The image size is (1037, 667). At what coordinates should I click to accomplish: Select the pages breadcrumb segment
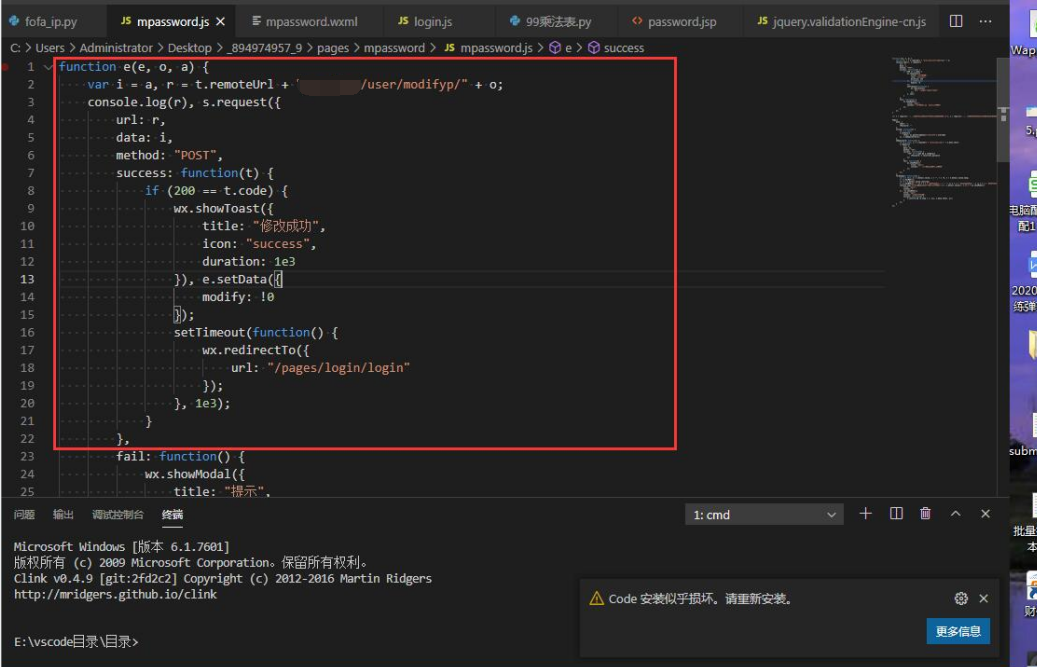click(x=333, y=48)
